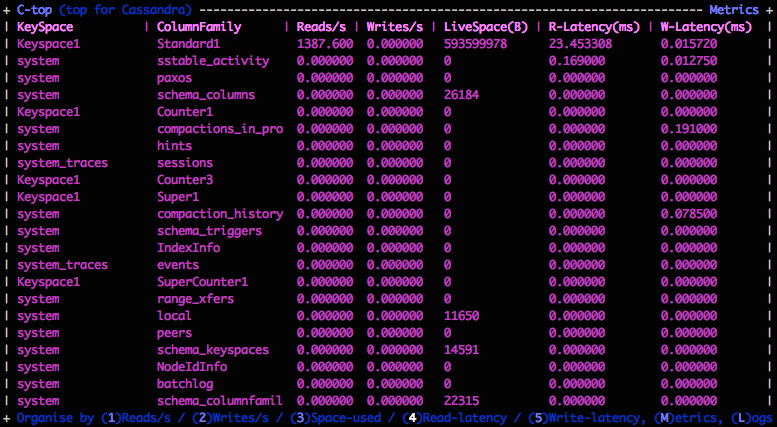The height and width of the screenshot is (427, 777).
Task: Click the Reads/s column header
Action: [x=321, y=27]
